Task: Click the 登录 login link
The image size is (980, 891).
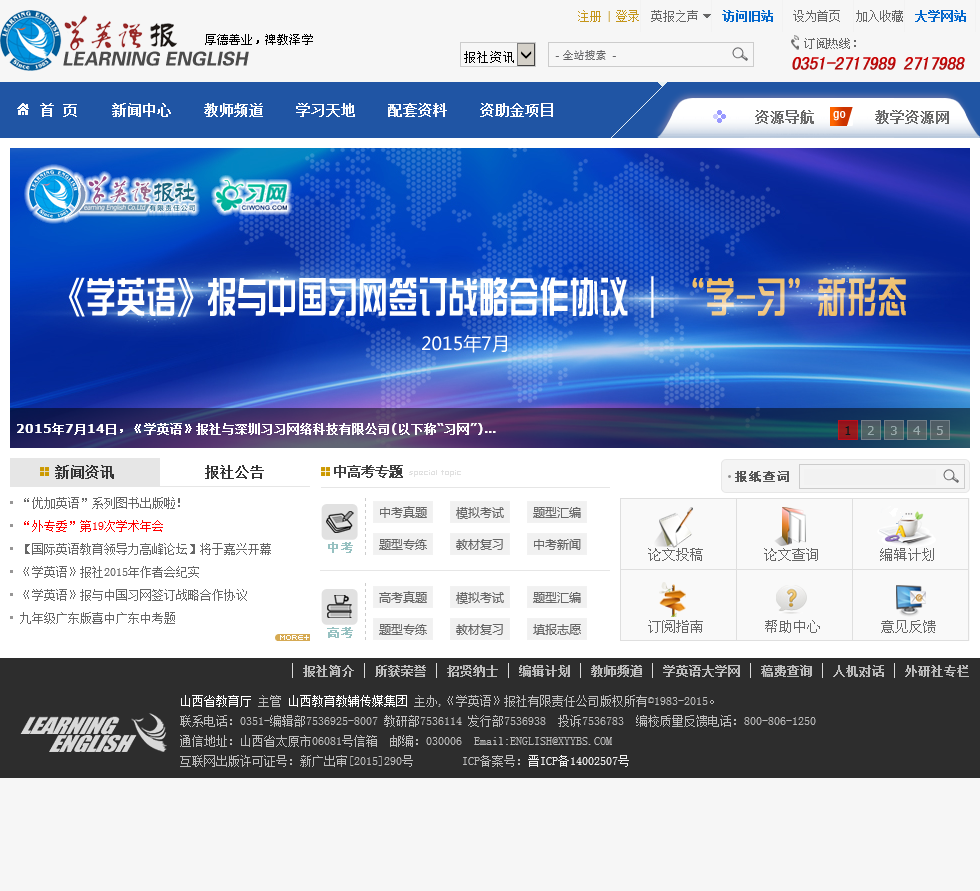Action: pyautogui.click(x=627, y=16)
